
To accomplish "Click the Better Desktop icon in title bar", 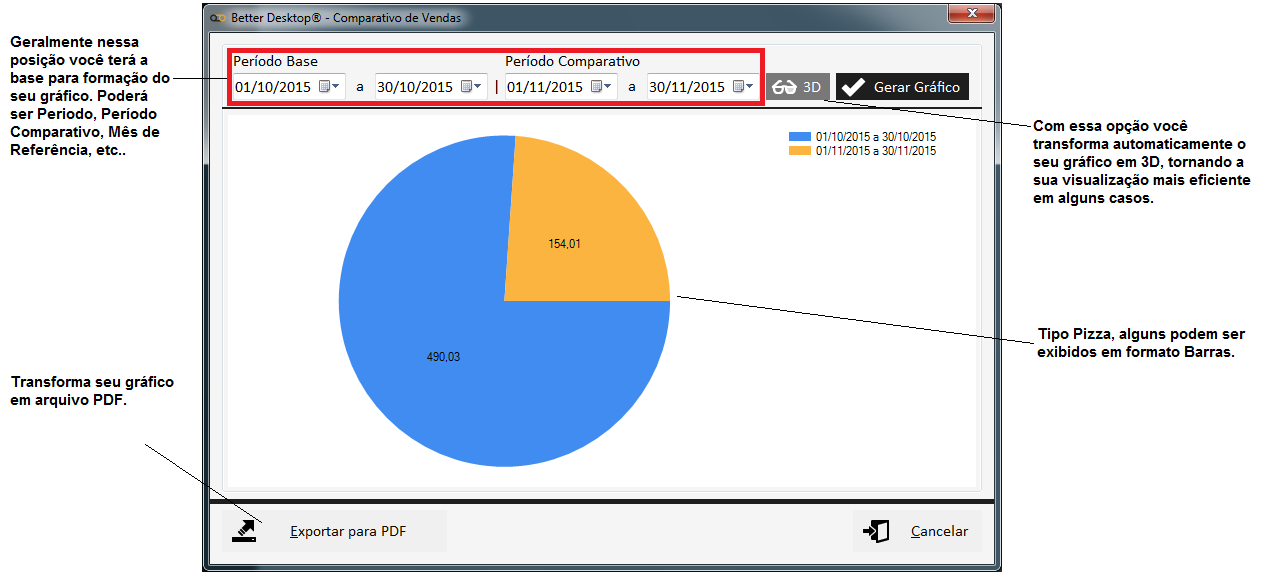I will tap(217, 18).
